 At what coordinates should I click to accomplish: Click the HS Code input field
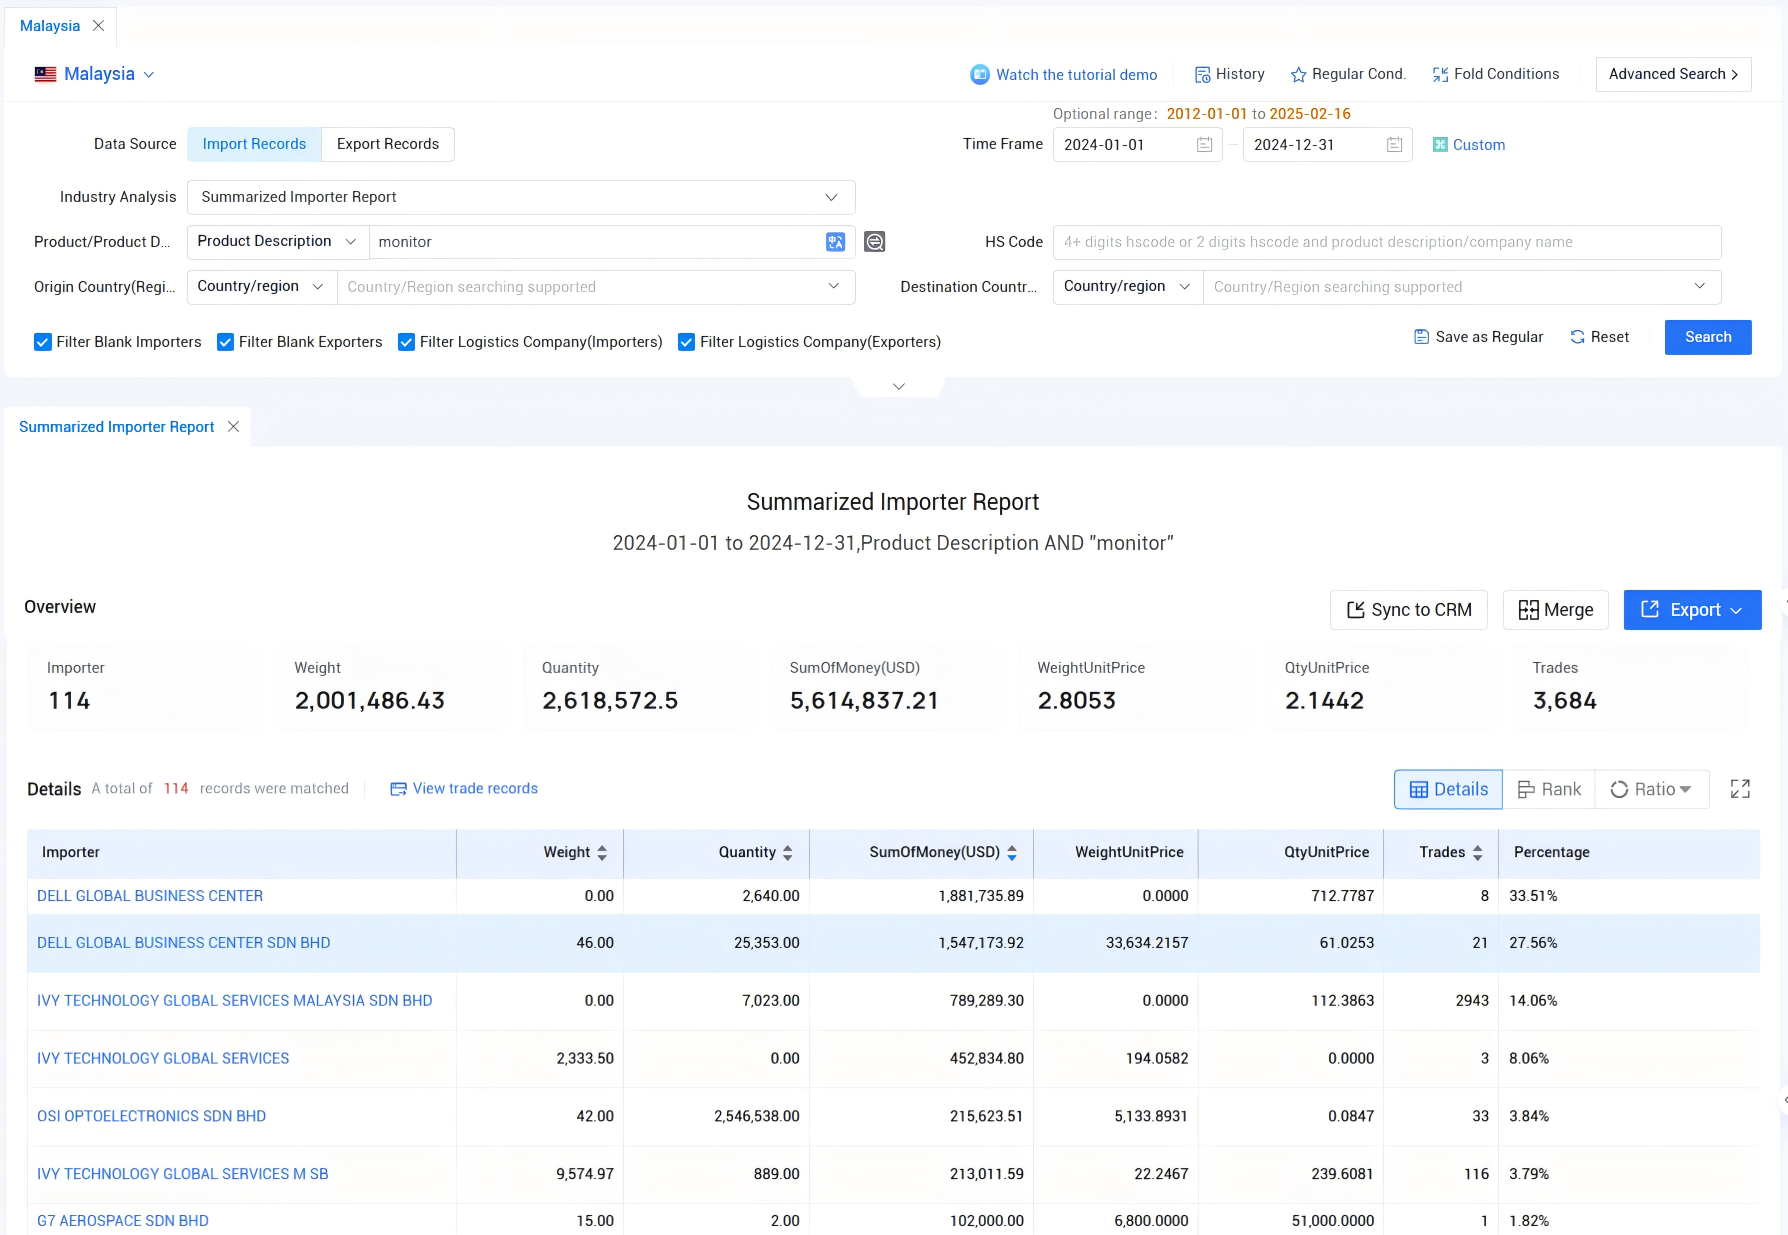click(x=1386, y=242)
